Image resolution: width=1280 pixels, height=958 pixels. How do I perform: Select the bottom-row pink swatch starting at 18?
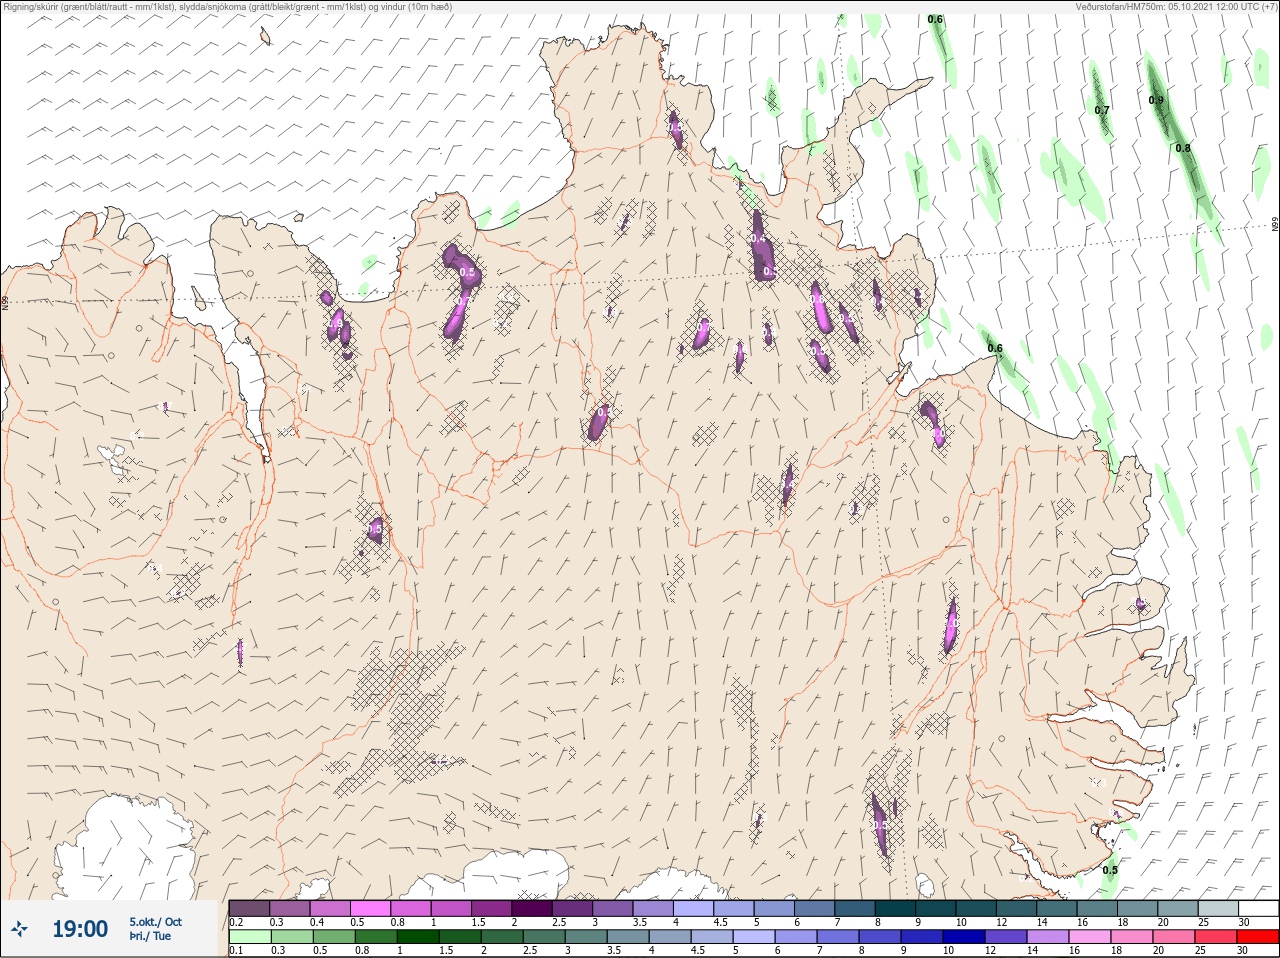(x=1134, y=937)
